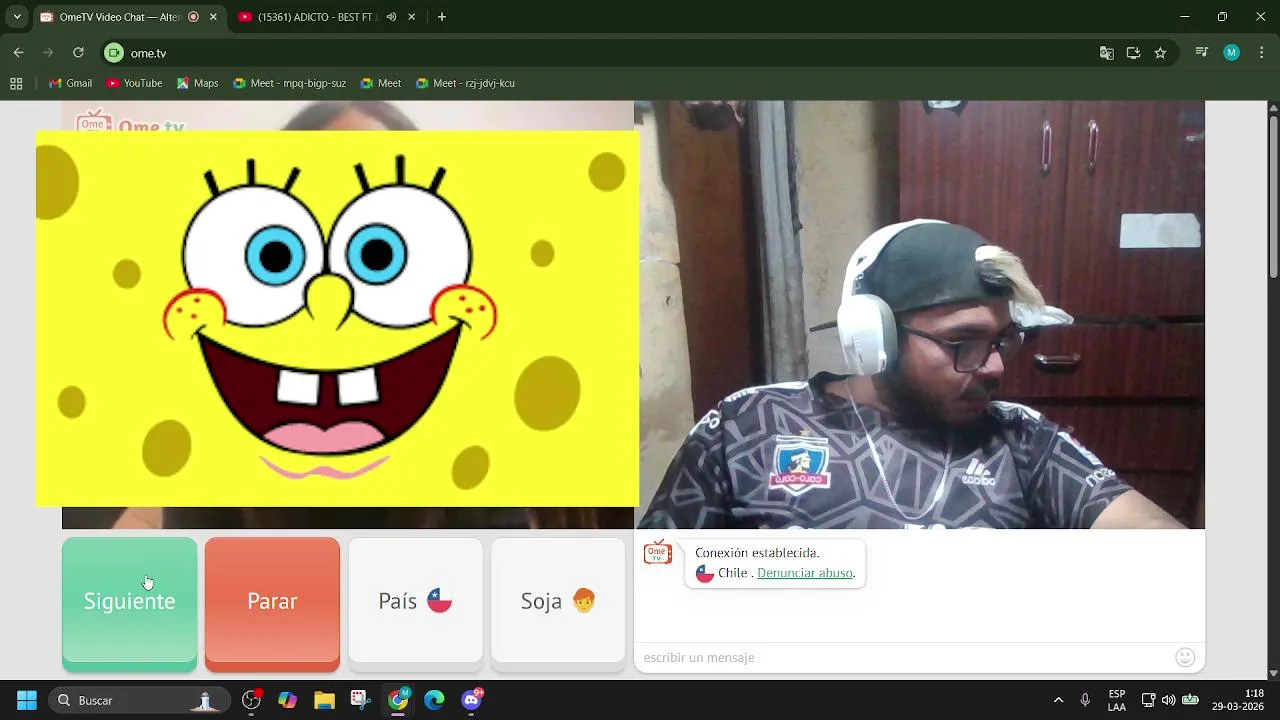
Task: Open the network tray icon
Action: click(x=1148, y=700)
